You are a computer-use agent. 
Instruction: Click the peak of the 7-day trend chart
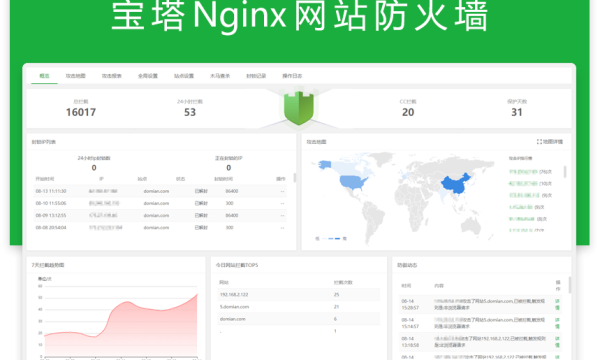(197, 294)
